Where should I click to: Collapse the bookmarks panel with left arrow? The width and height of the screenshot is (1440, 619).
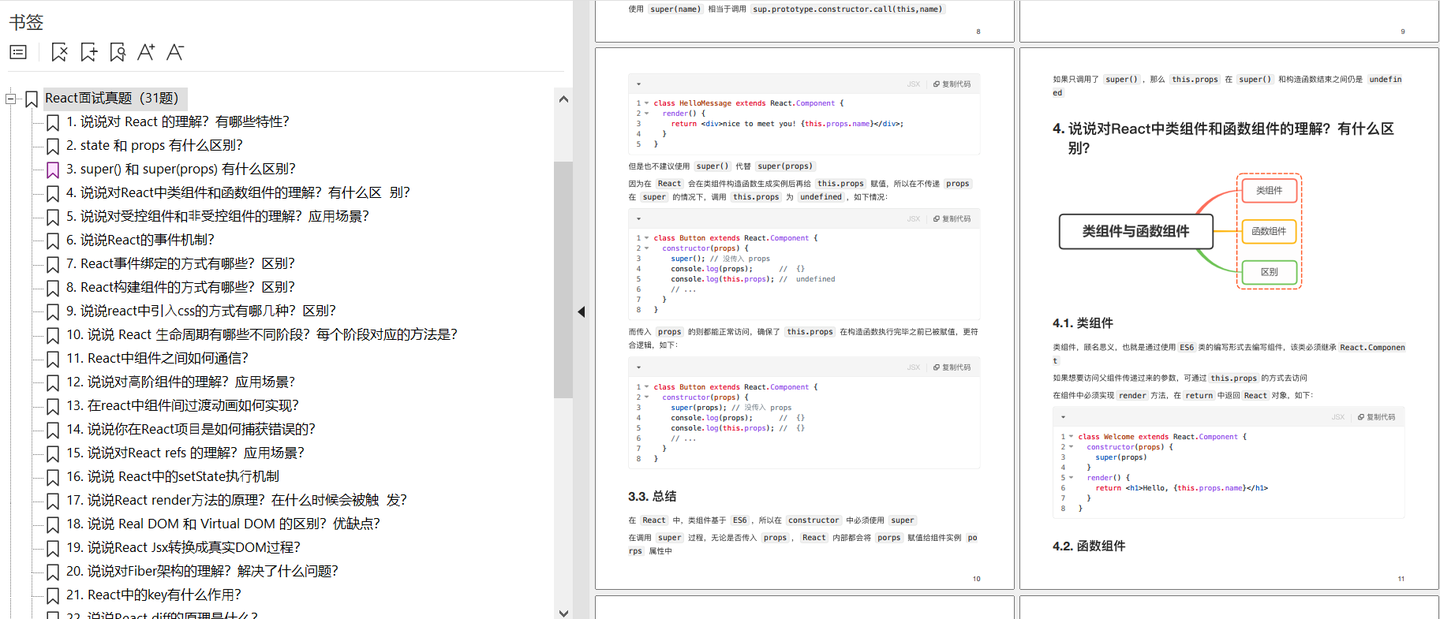tap(582, 312)
